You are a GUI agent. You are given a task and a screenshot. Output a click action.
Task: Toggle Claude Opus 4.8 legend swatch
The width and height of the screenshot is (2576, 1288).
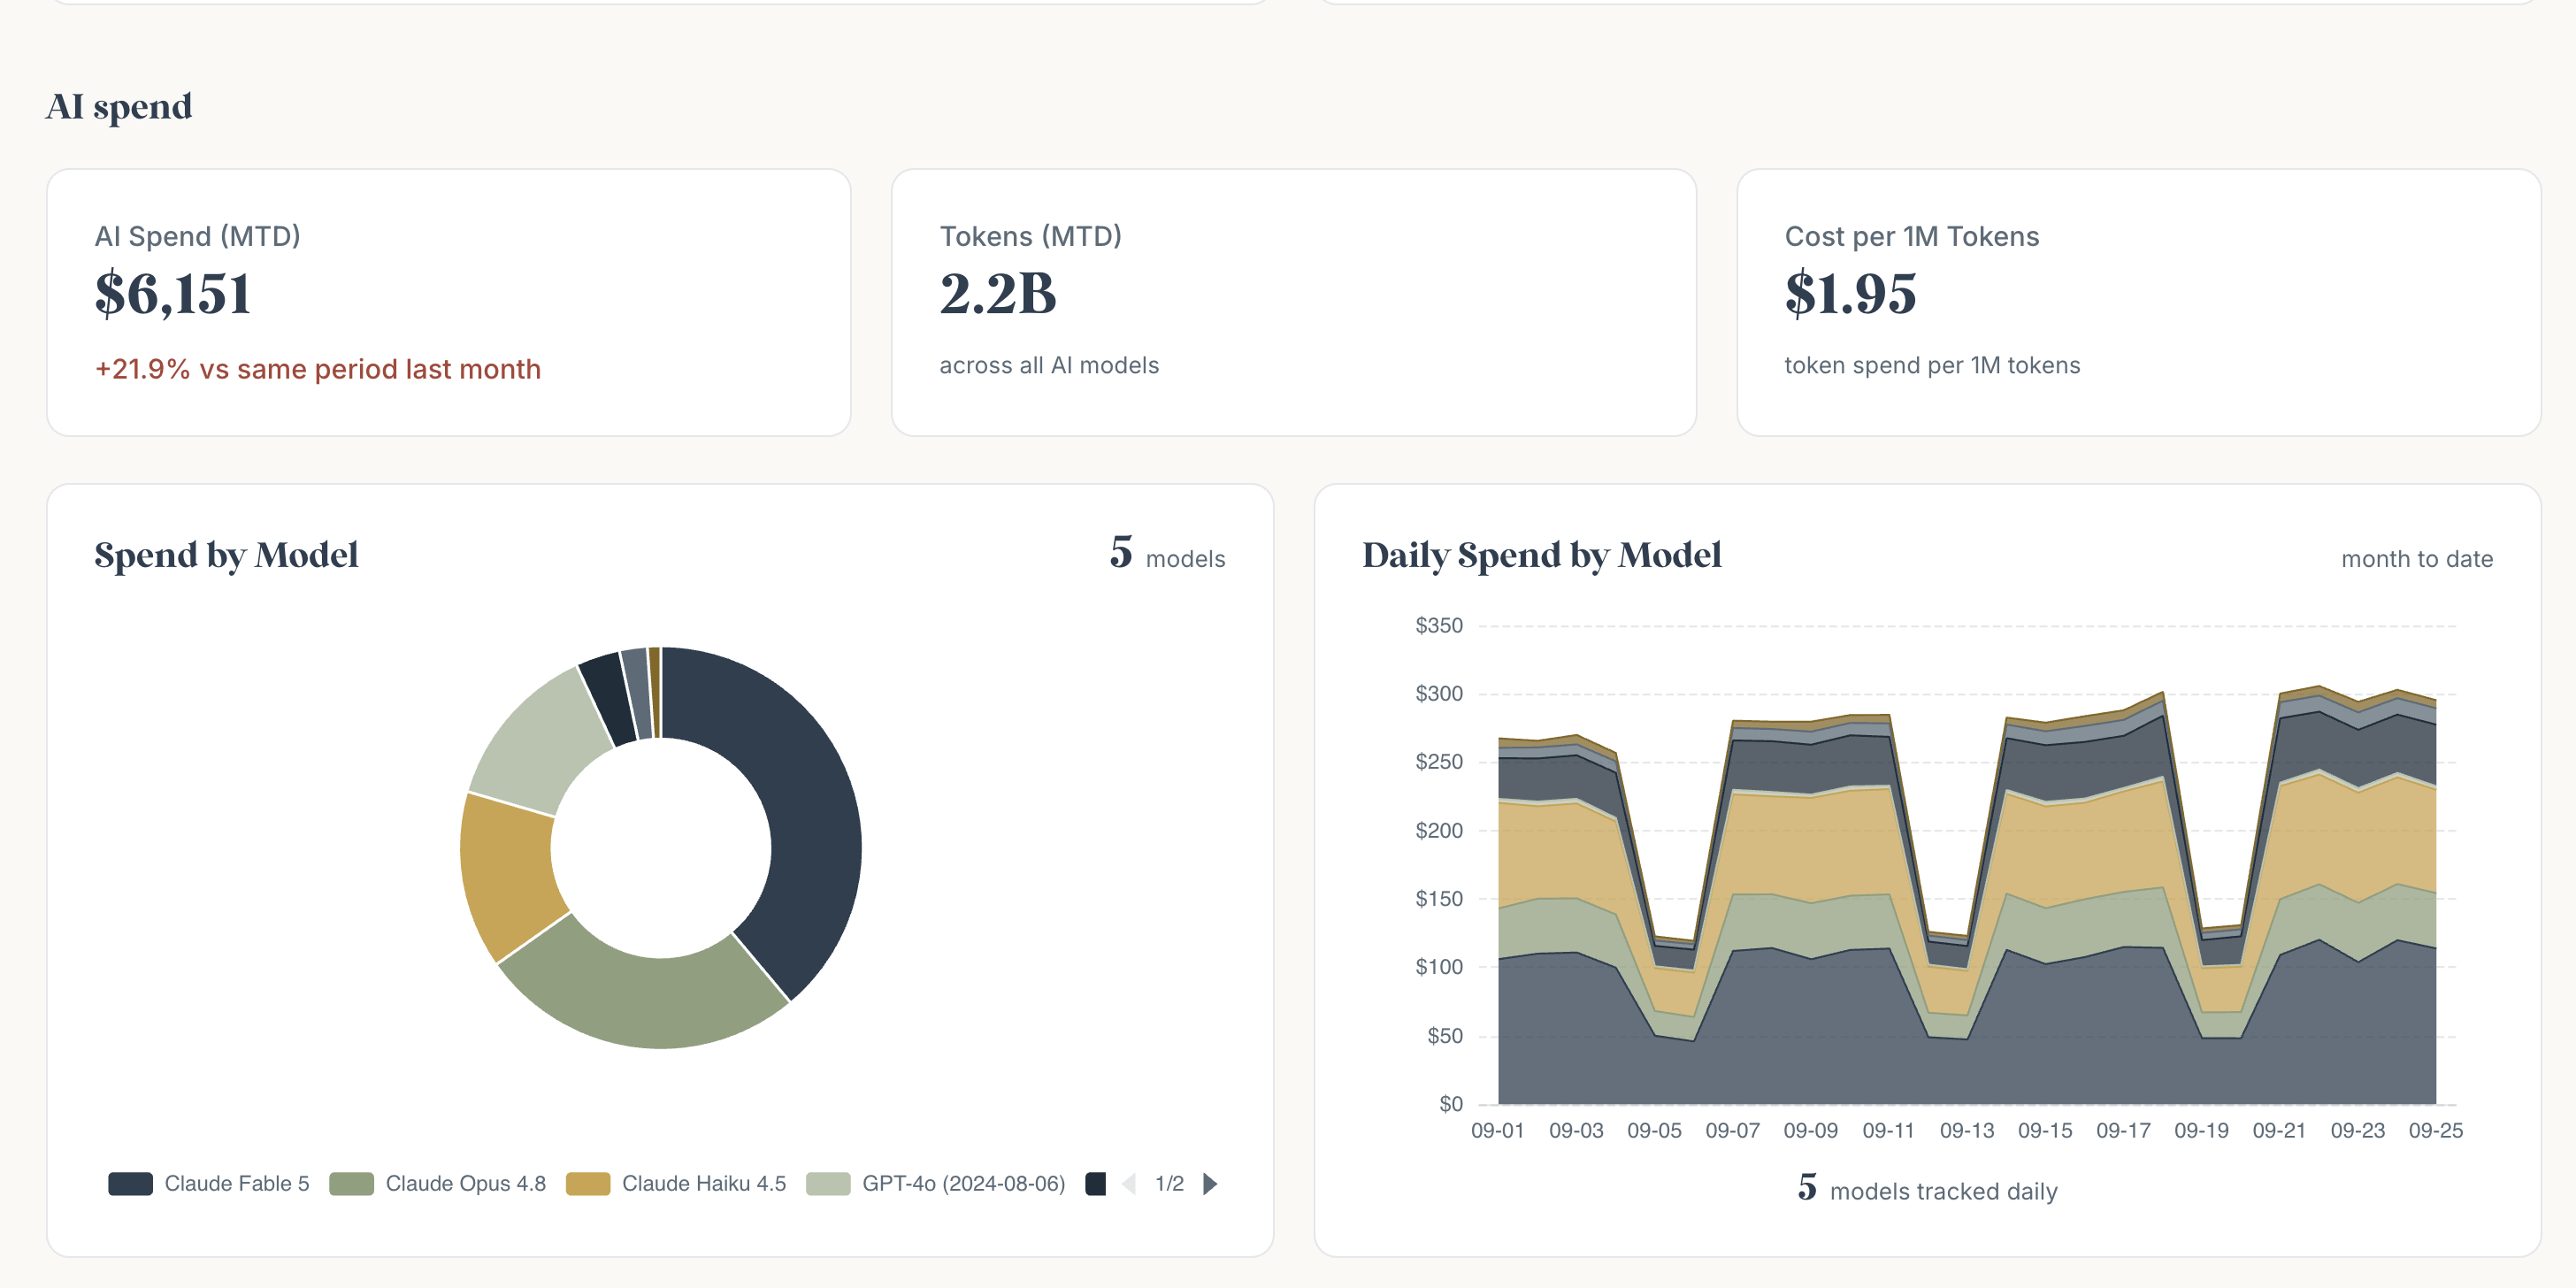[351, 1184]
